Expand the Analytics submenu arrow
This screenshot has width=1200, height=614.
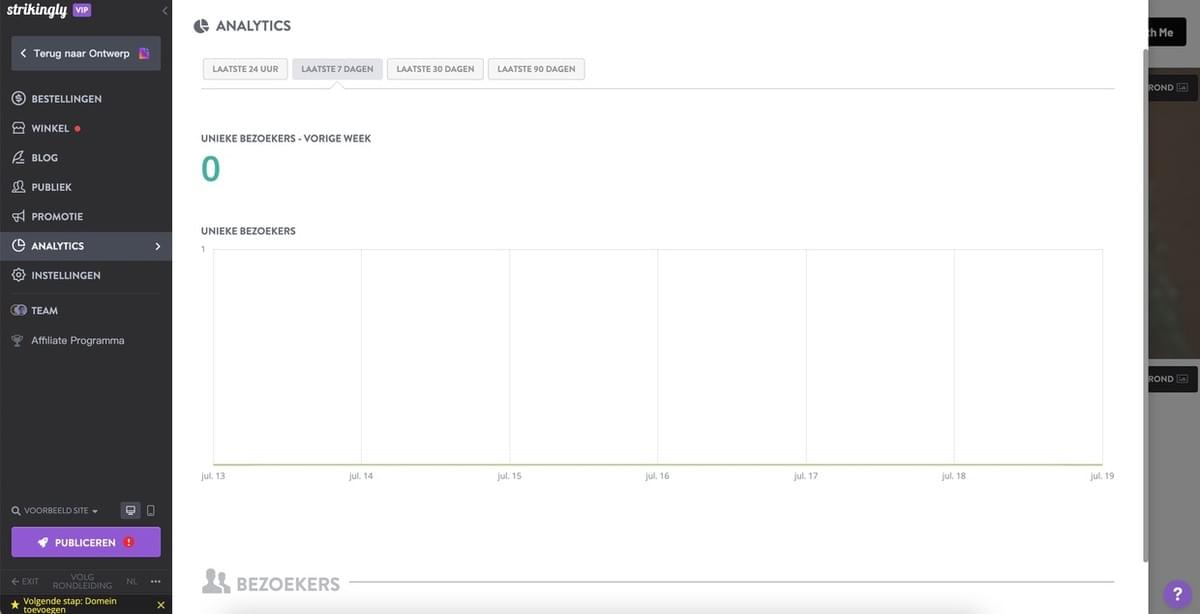pyautogui.click(x=157, y=245)
